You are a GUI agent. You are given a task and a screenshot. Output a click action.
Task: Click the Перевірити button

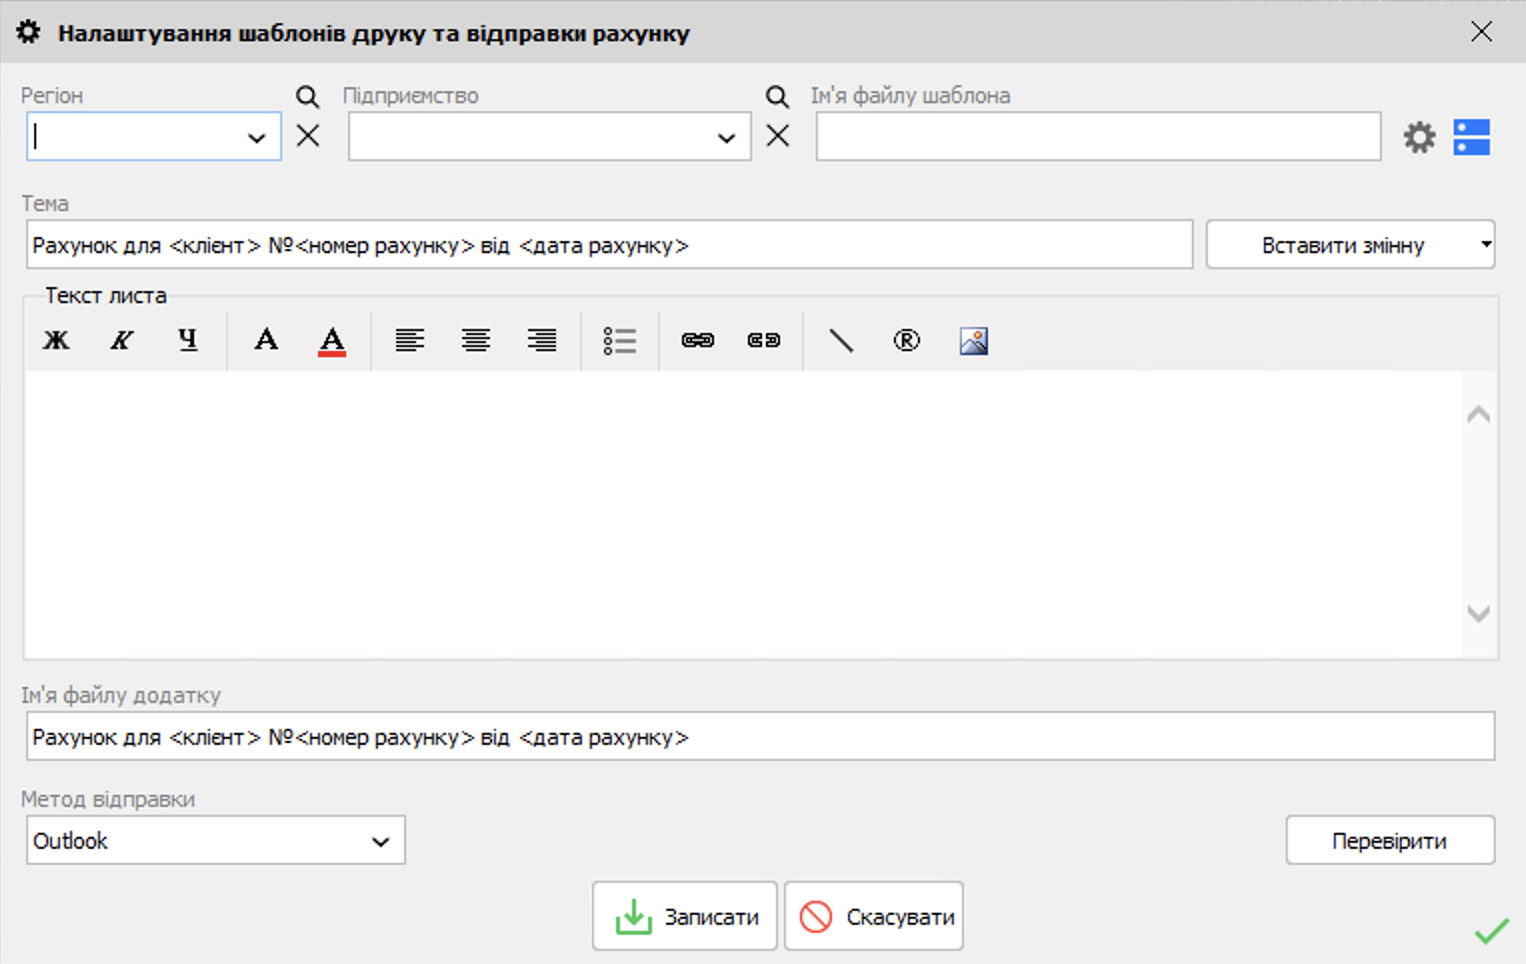(1390, 841)
